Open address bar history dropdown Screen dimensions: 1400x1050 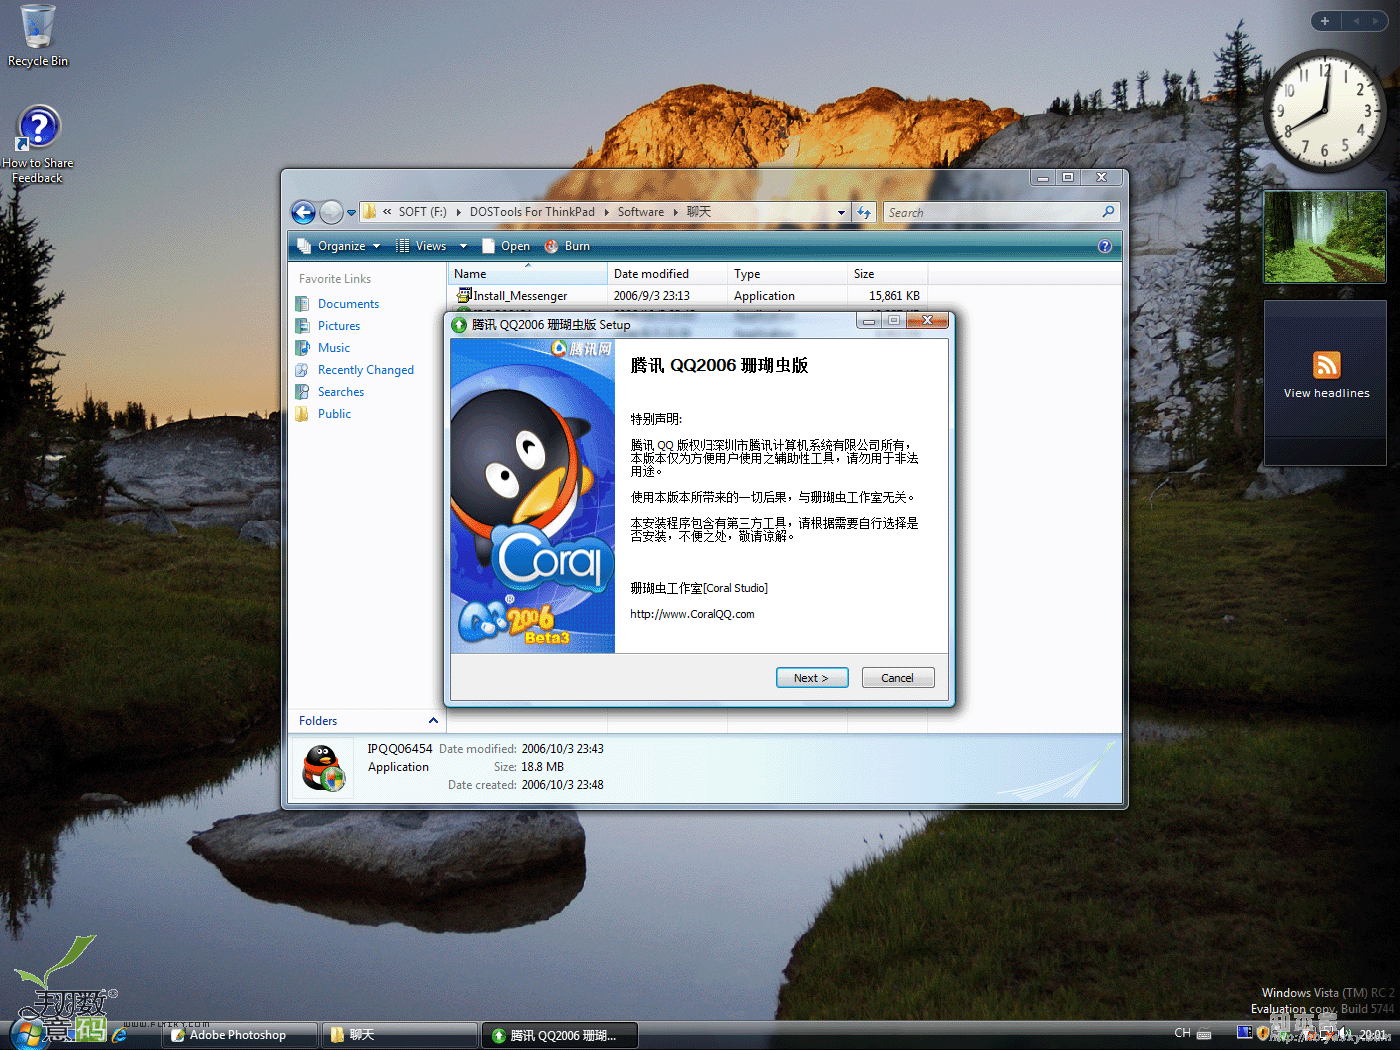click(841, 212)
